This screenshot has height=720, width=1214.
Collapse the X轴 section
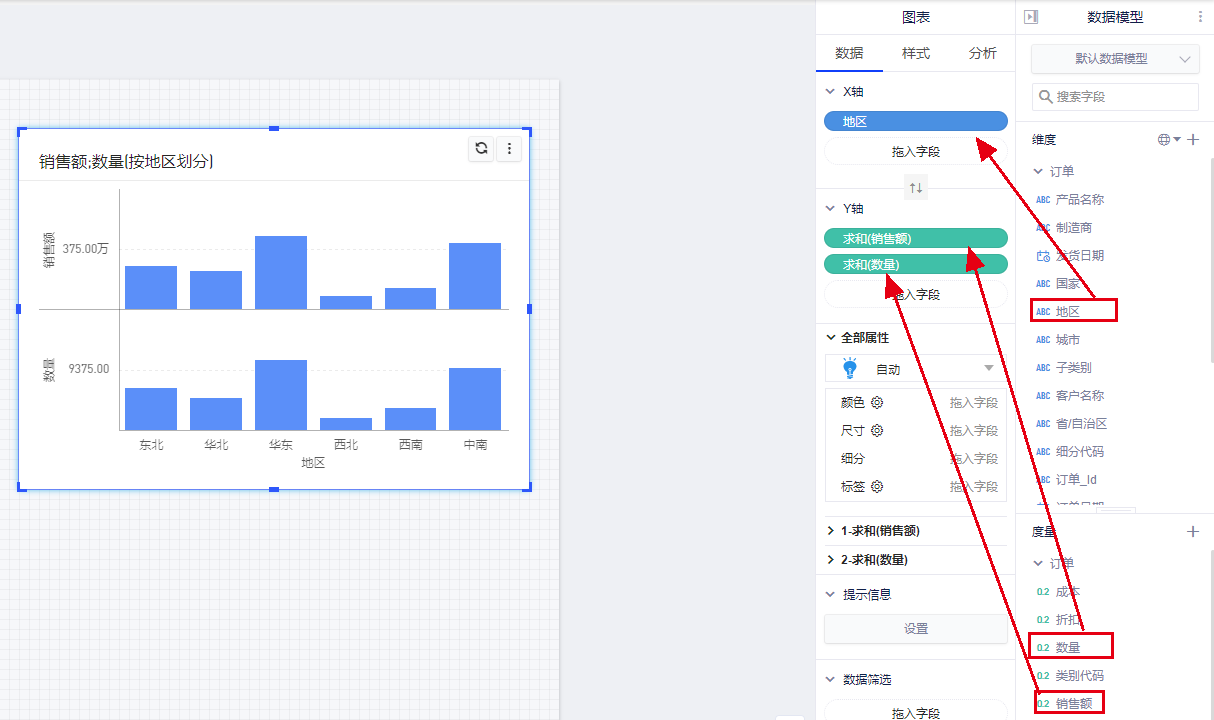tap(830, 91)
